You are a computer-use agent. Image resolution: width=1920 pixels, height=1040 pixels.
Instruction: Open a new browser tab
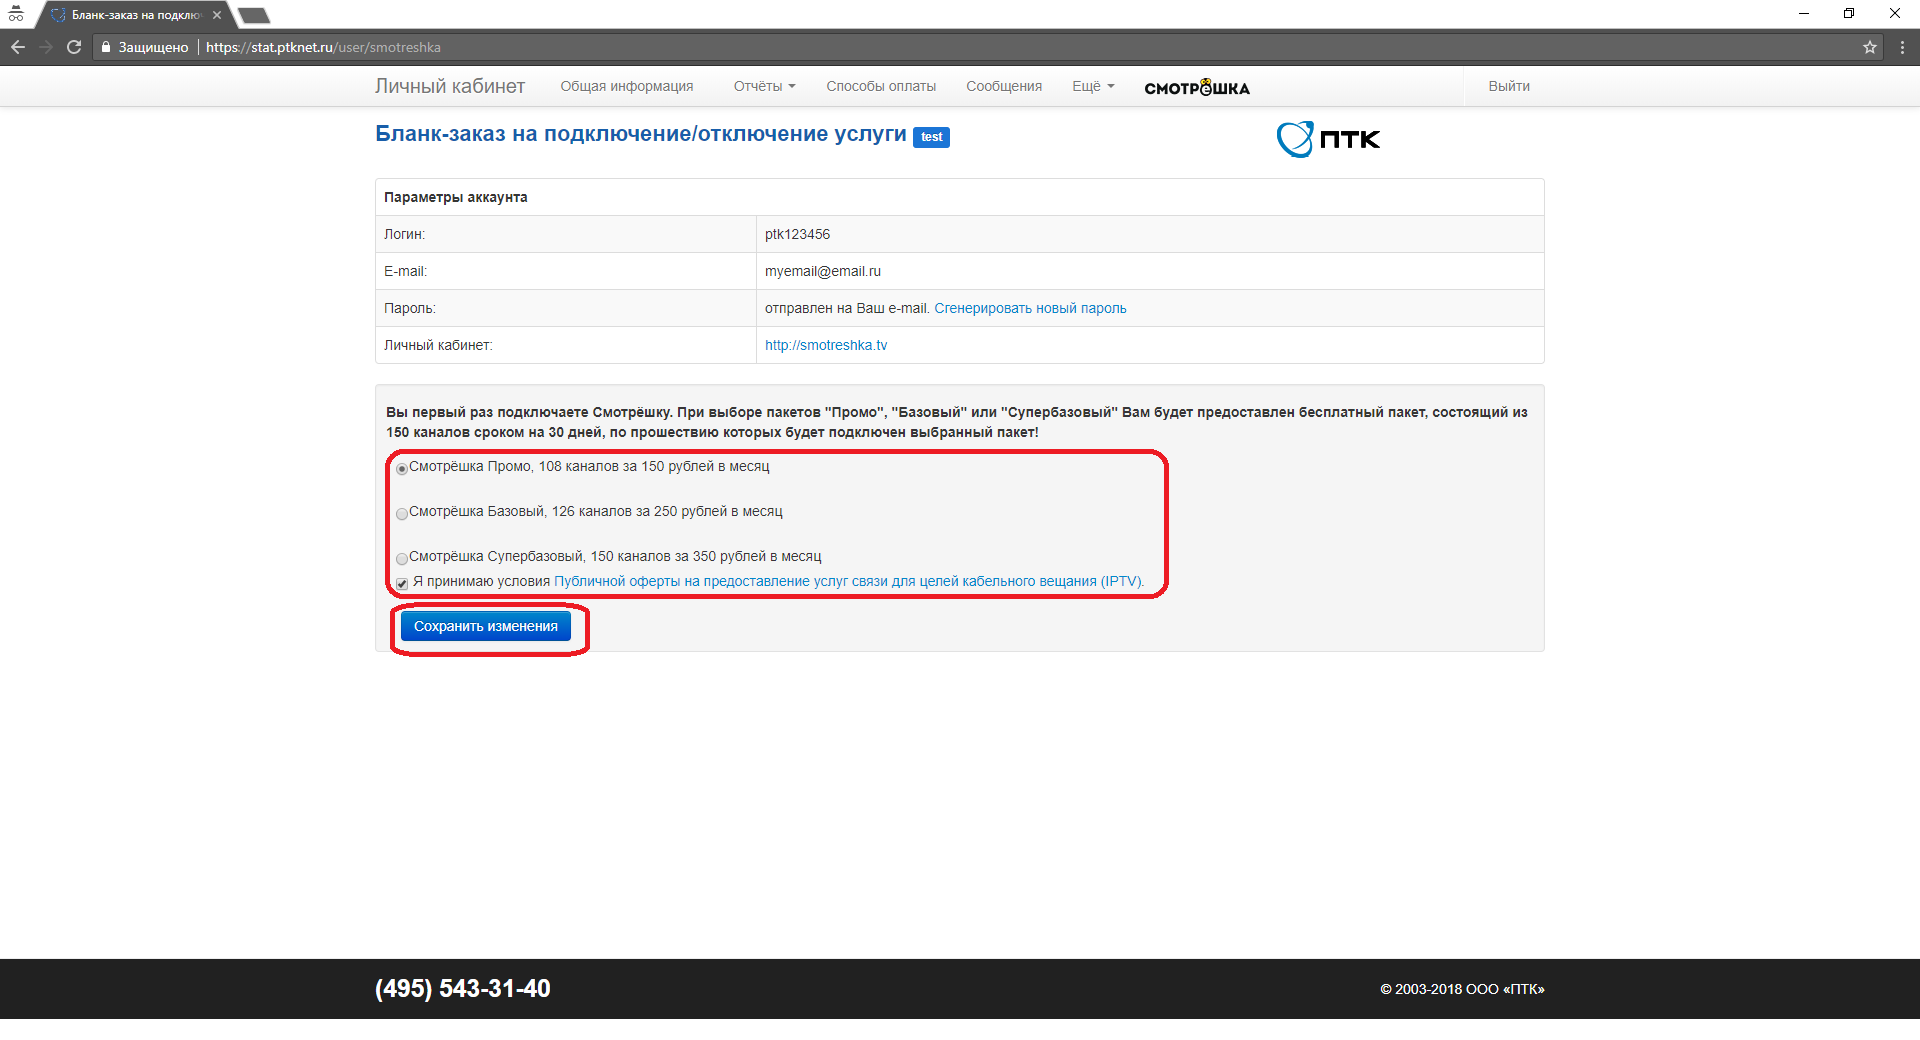click(254, 15)
